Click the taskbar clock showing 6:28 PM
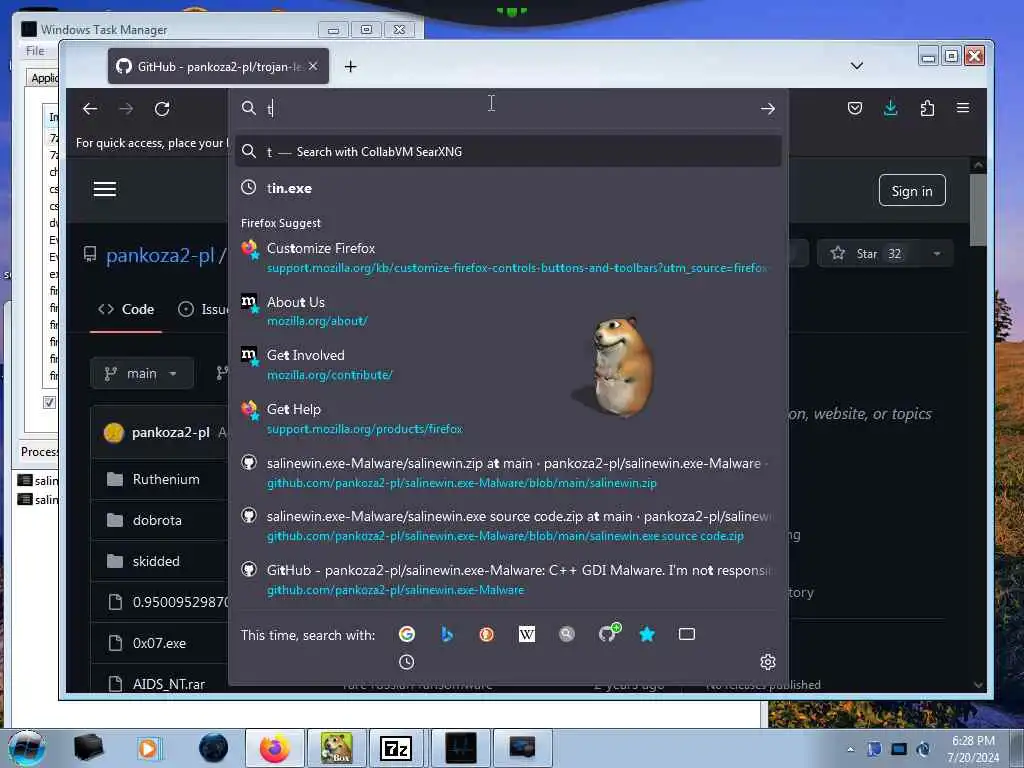 tap(973, 749)
